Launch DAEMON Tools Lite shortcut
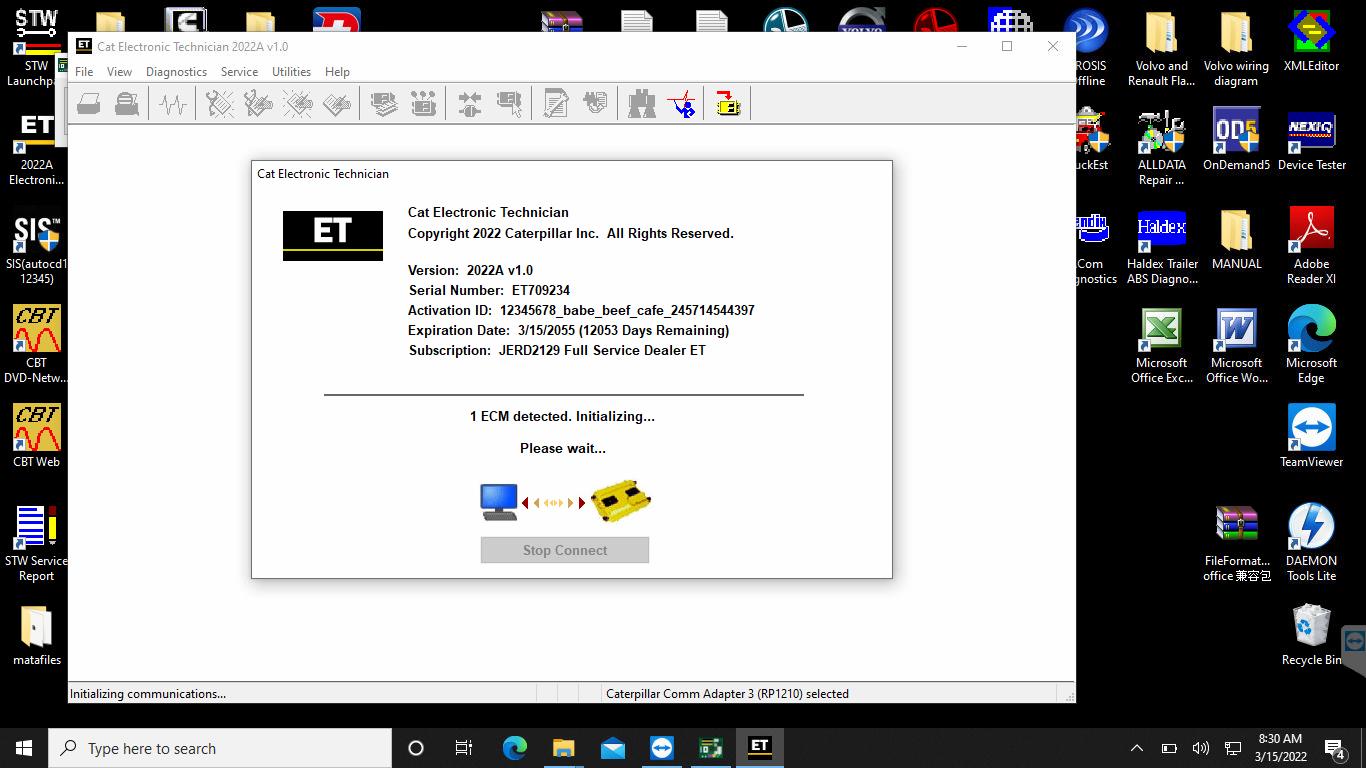Screen dimensions: 1366x768 point(1311,544)
